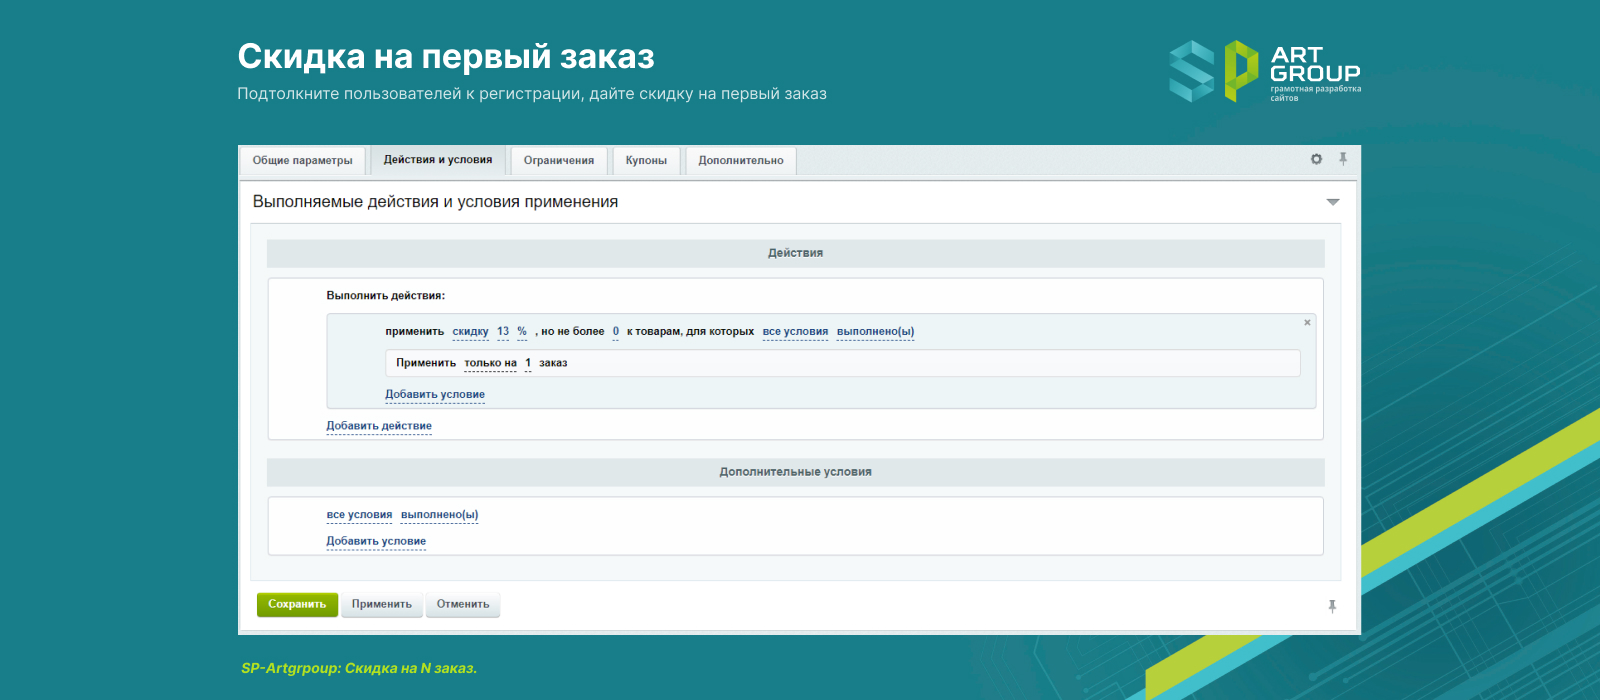Click the pin icon beside the tabs
The width and height of the screenshot is (1600, 700).
tap(1343, 159)
